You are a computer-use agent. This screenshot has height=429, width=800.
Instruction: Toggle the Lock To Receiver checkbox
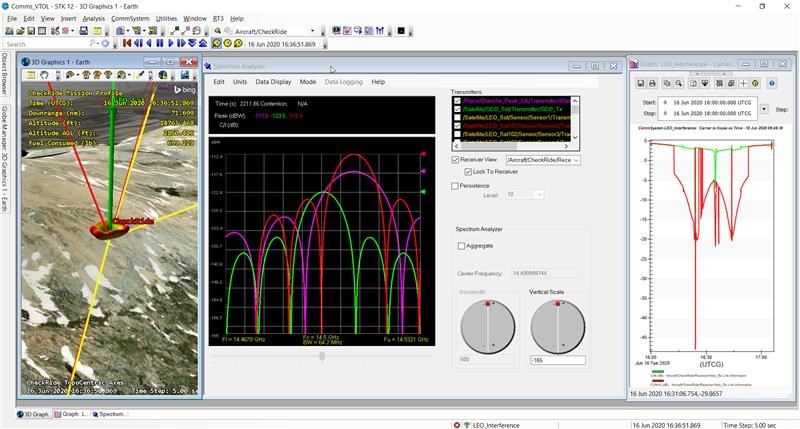tap(468, 172)
